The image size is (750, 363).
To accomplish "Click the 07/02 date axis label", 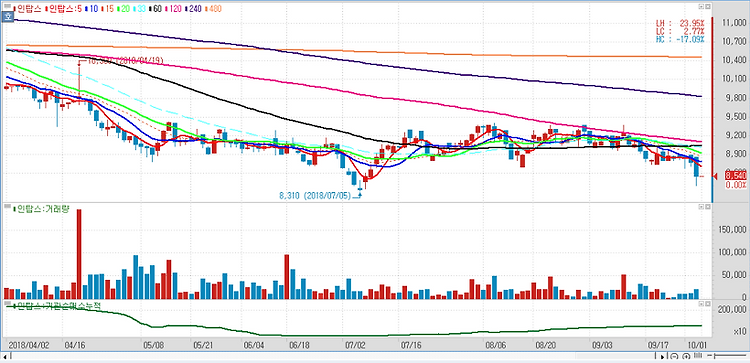I will click(354, 344).
